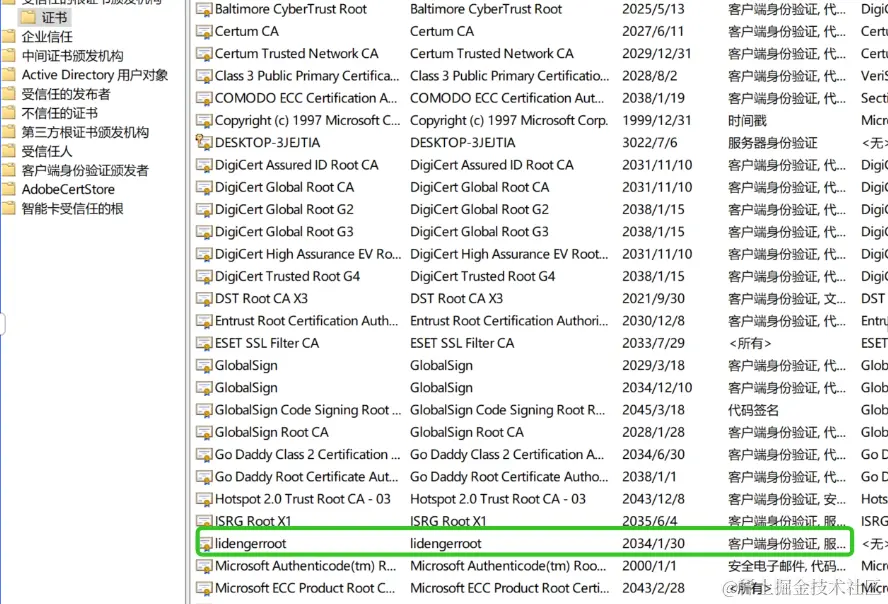Screen dimensions: 888x604
Task: Click the Copyright (c) 1997 Microsoft certificate icon
Action: click(x=204, y=121)
